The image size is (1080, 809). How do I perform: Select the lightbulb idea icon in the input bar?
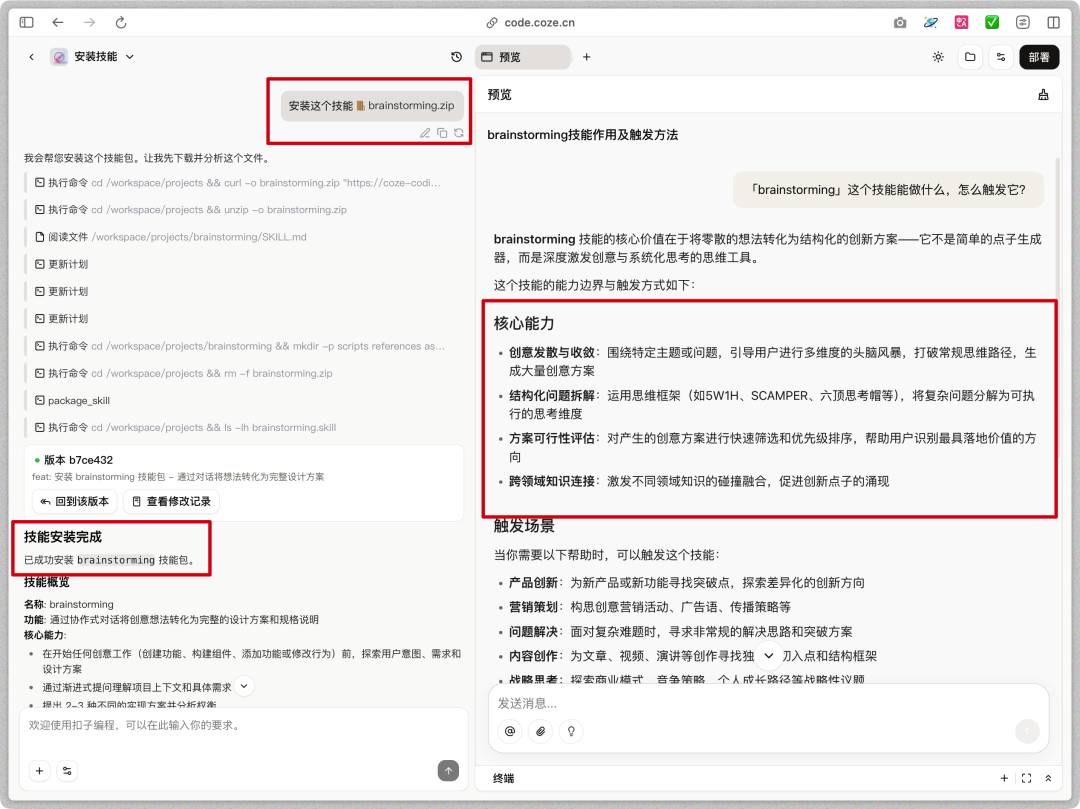(571, 731)
